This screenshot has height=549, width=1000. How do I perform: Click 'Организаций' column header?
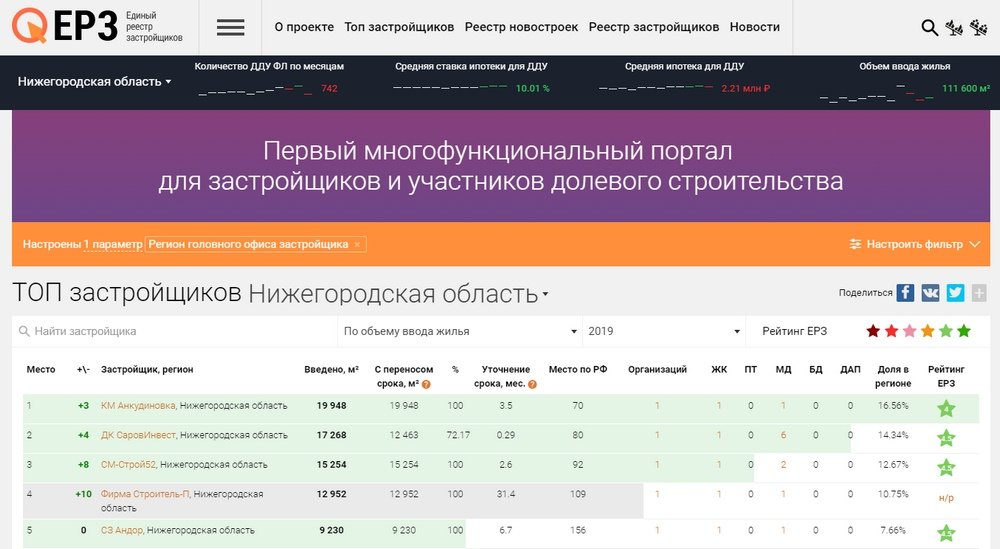657,369
